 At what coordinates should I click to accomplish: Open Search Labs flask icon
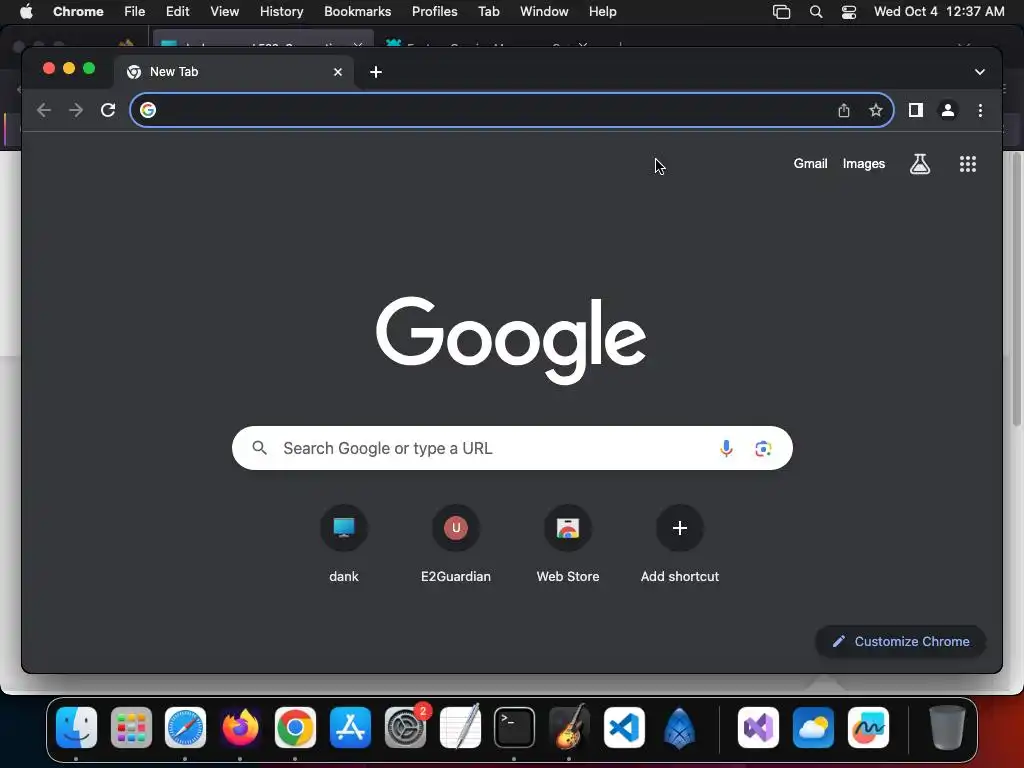click(920, 164)
